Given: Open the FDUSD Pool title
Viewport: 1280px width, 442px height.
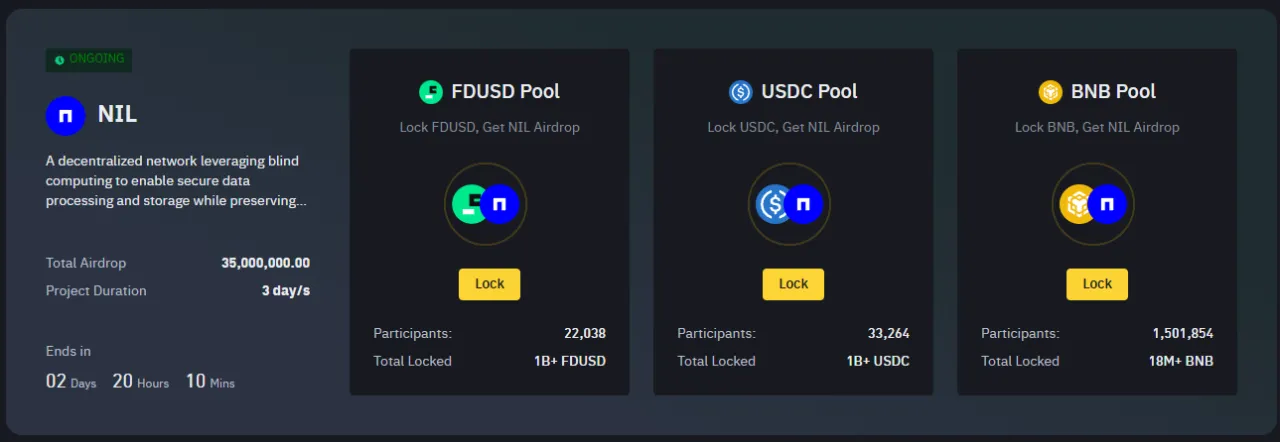Looking at the screenshot, I should pos(505,92).
